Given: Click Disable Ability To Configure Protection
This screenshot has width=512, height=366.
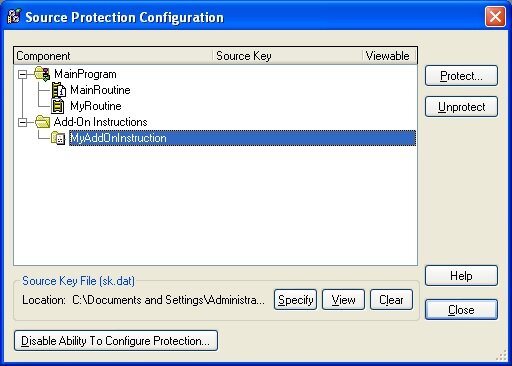Looking at the screenshot, I should pyautogui.click(x=116, y=341).
